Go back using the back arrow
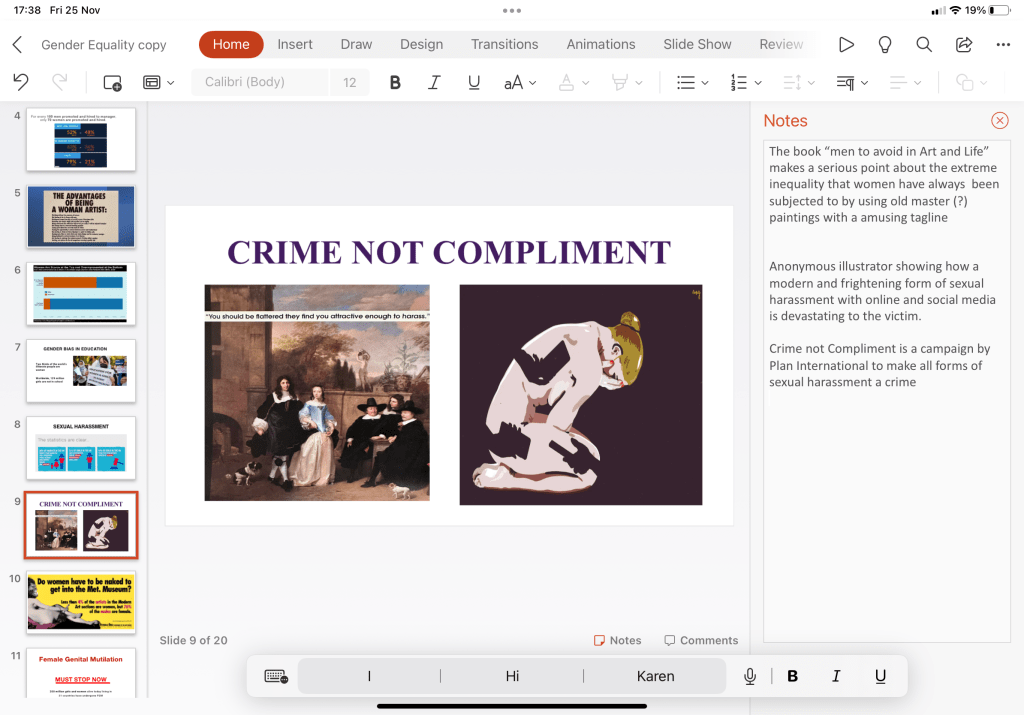Screen dimensions: 1024x715 click(x=17, y=44)
